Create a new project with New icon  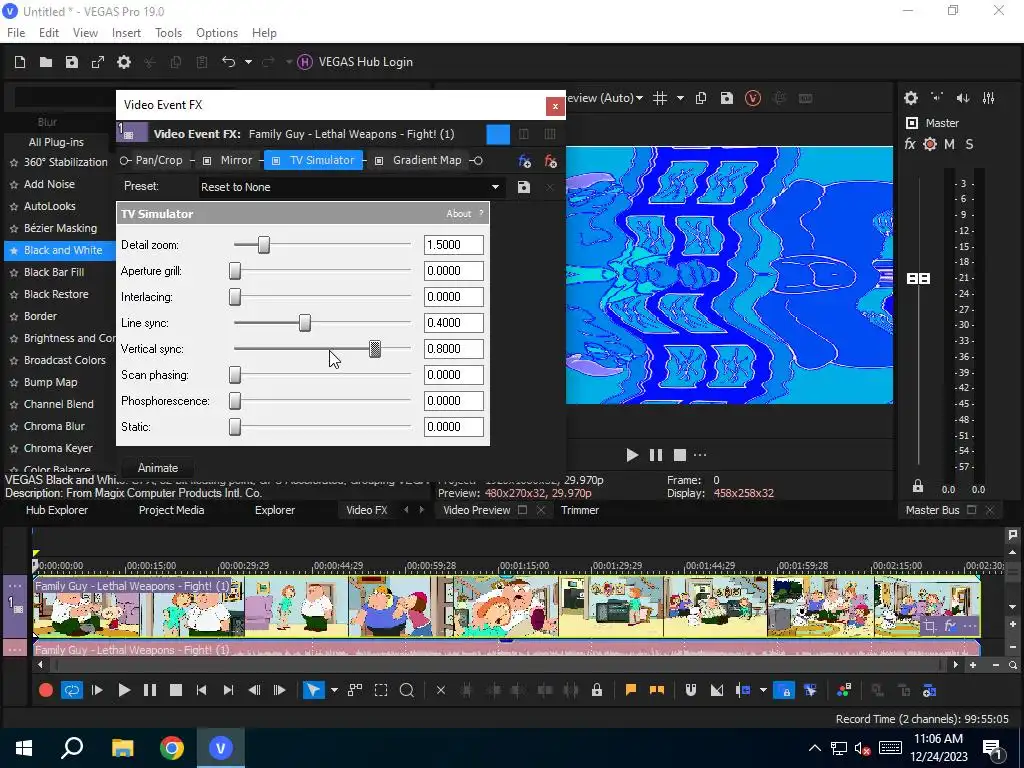click(20, 62)
